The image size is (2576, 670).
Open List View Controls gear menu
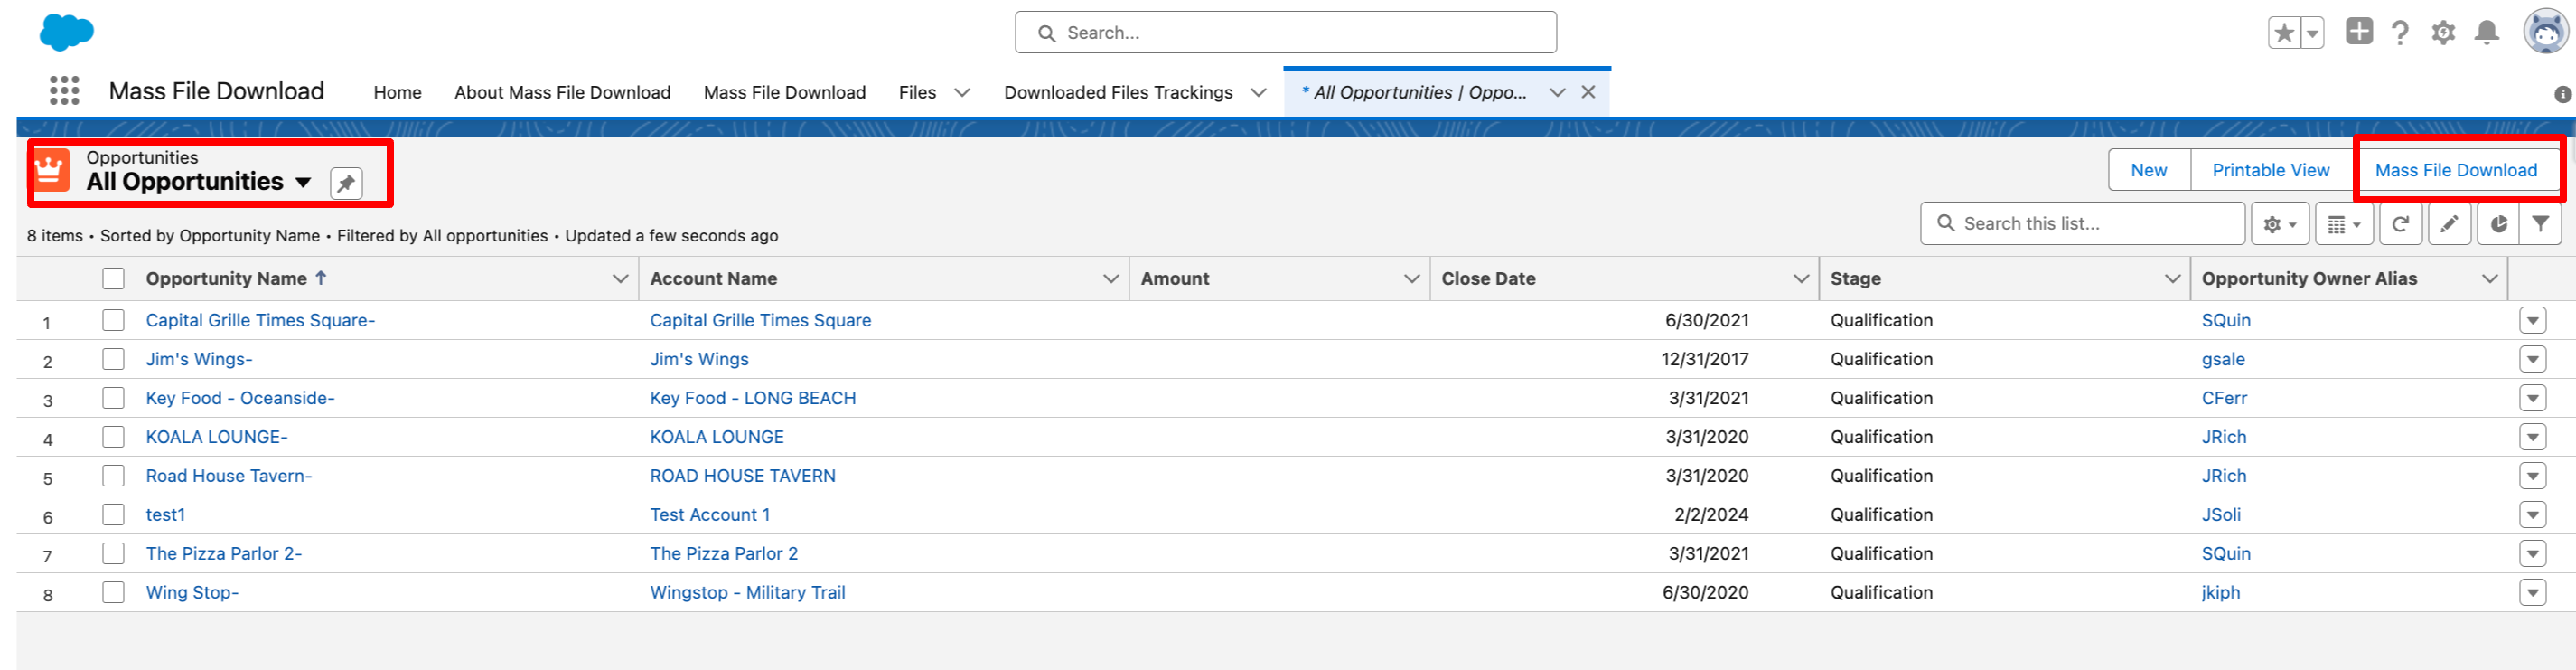click(2280, 224)
